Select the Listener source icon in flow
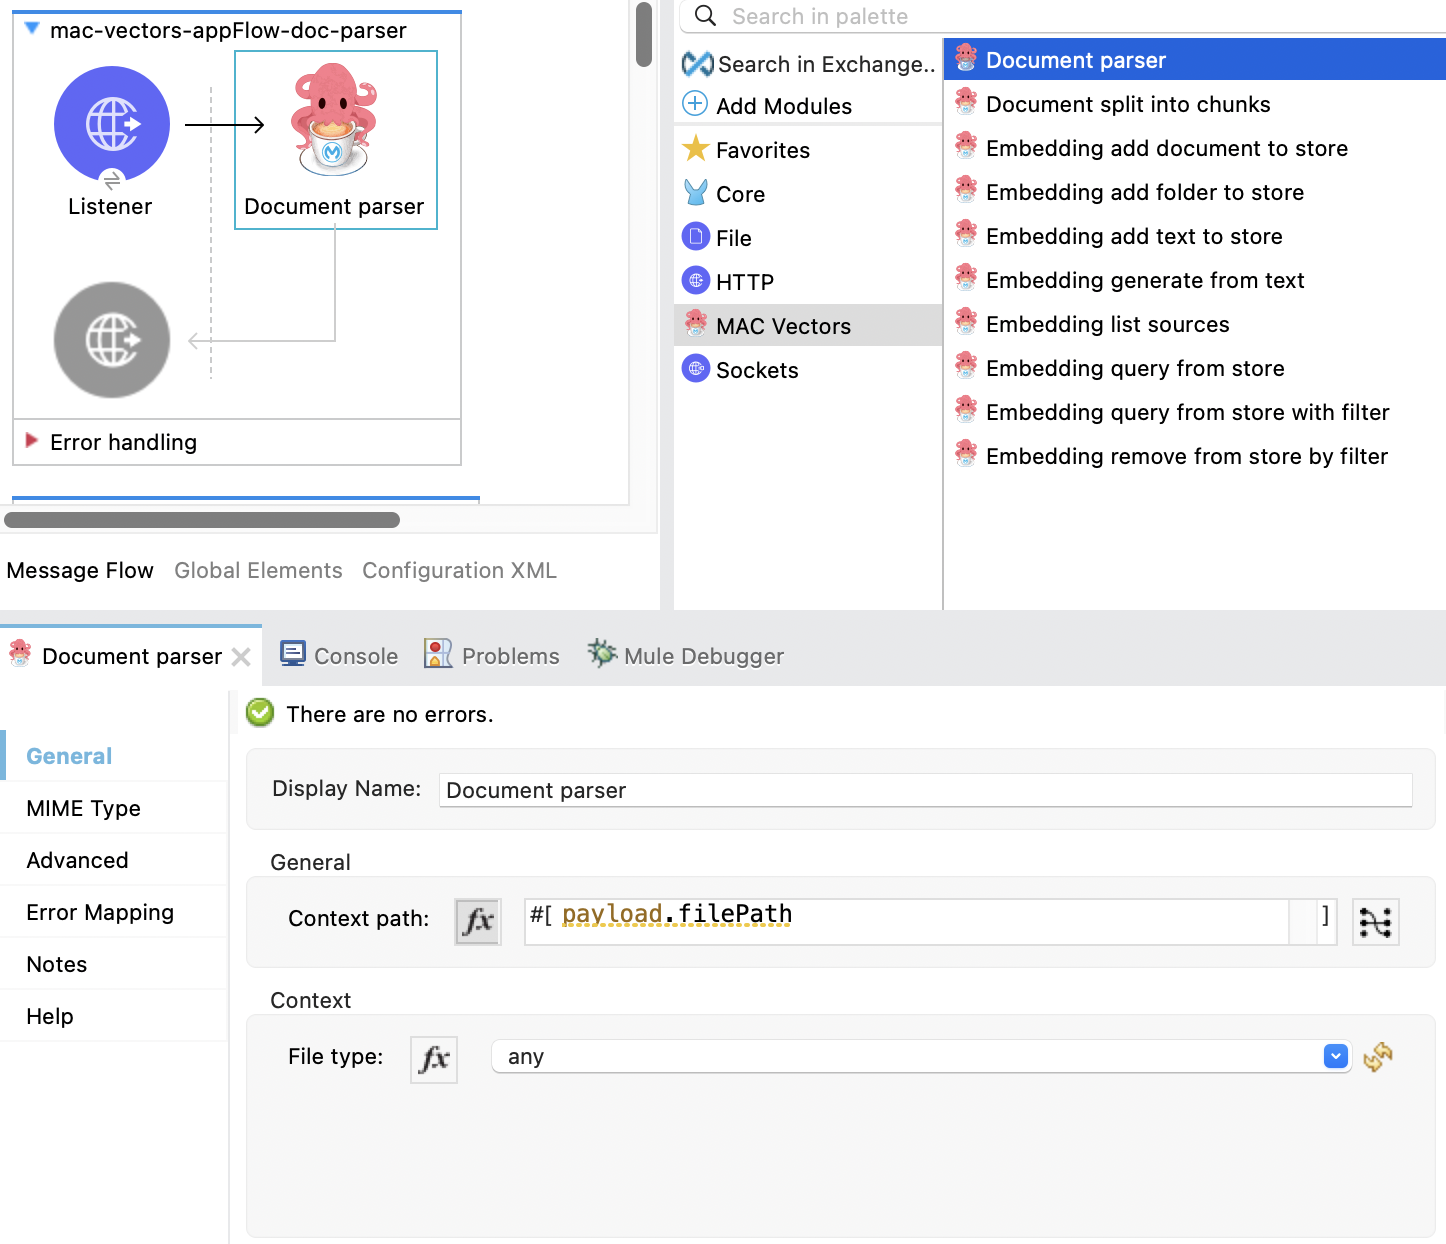 [112, 124]
